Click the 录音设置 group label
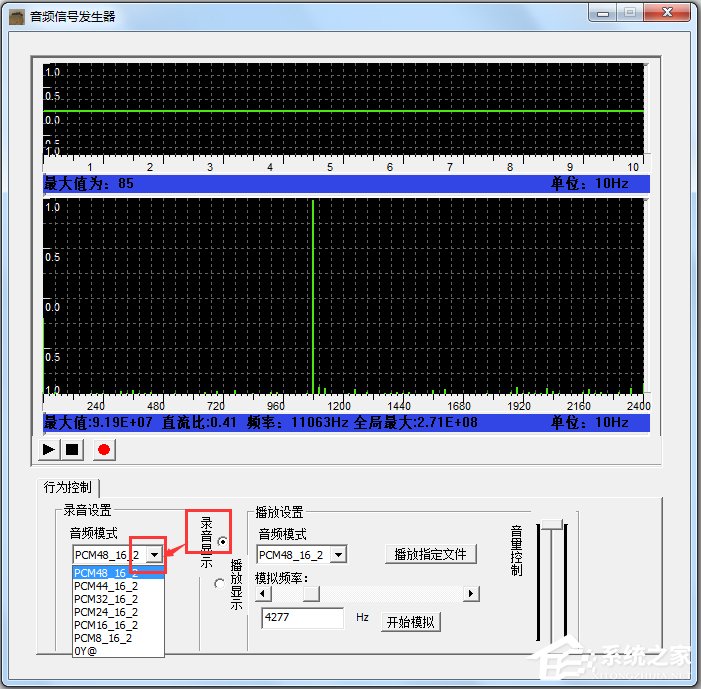Viewport: 701px width, 689px height. coord(87,510)
